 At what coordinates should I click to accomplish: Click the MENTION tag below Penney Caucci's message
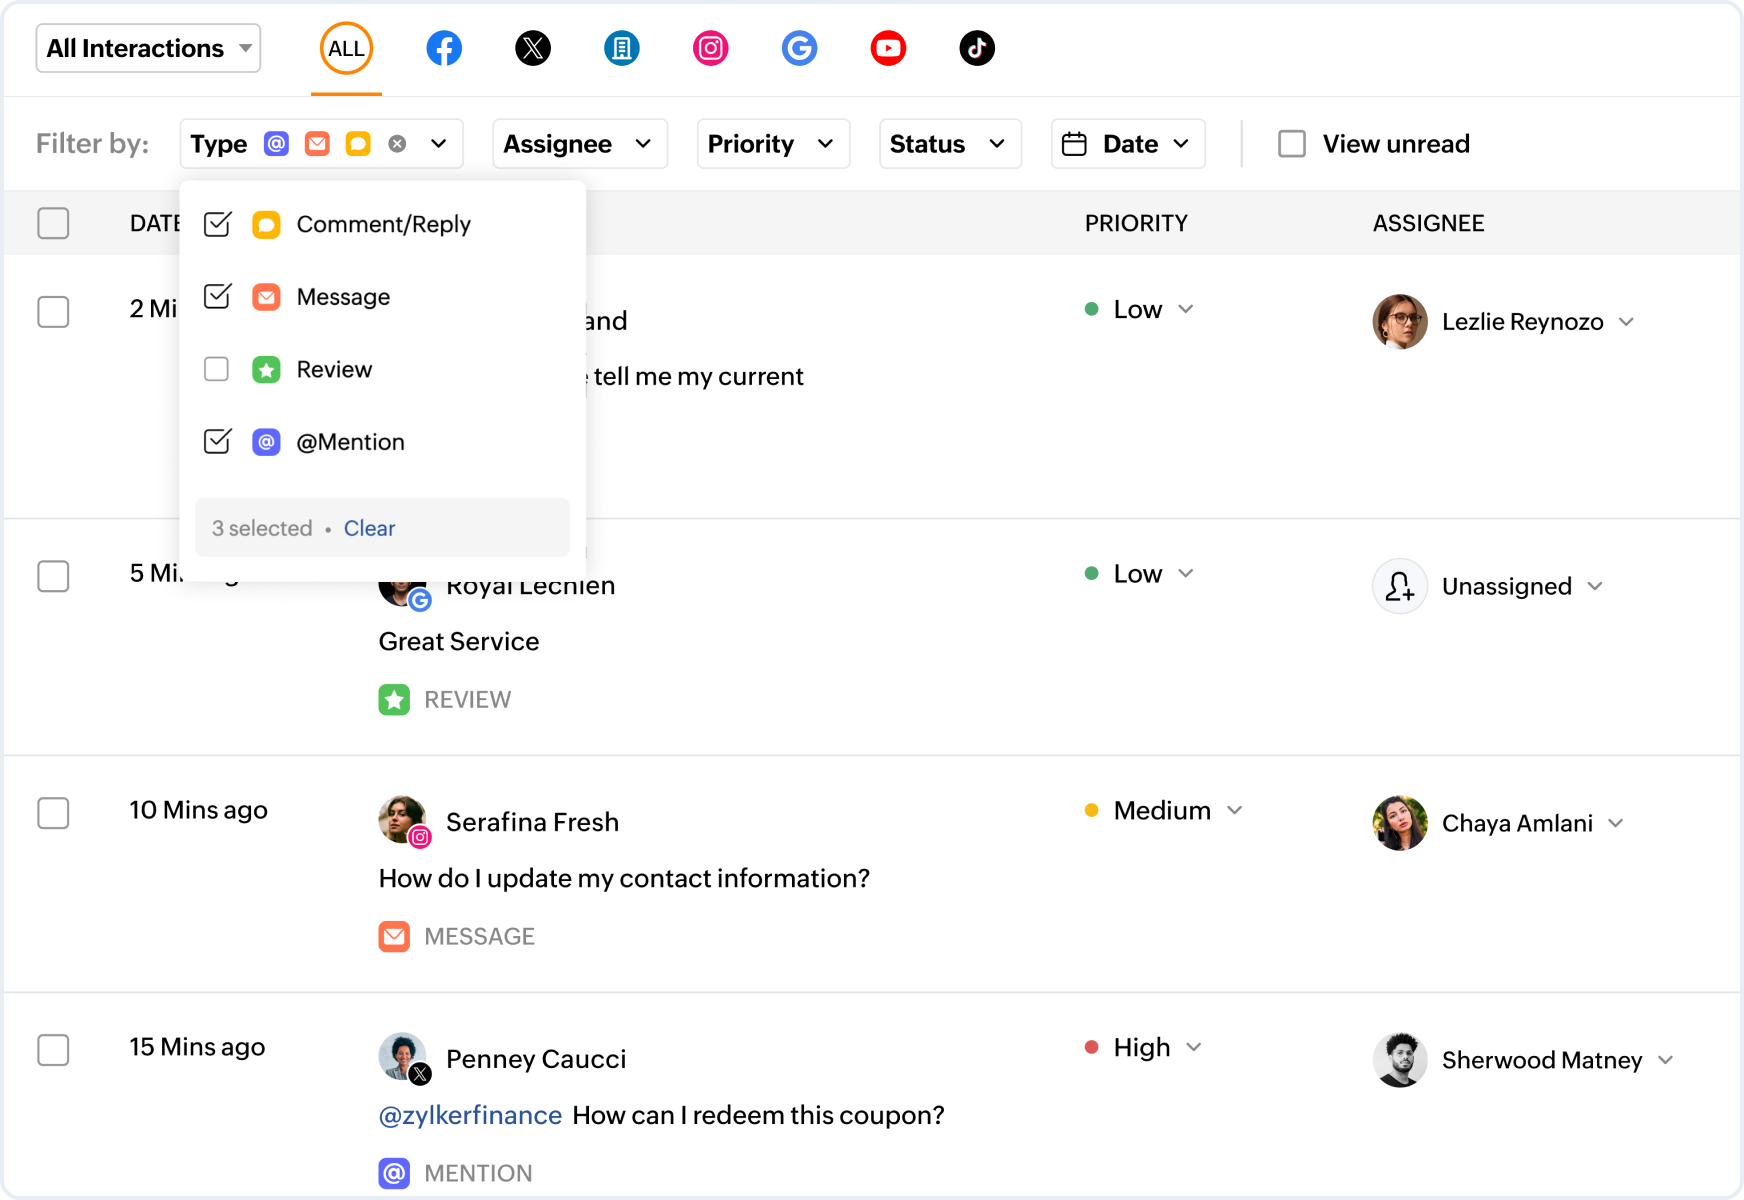click(456, 1172)
